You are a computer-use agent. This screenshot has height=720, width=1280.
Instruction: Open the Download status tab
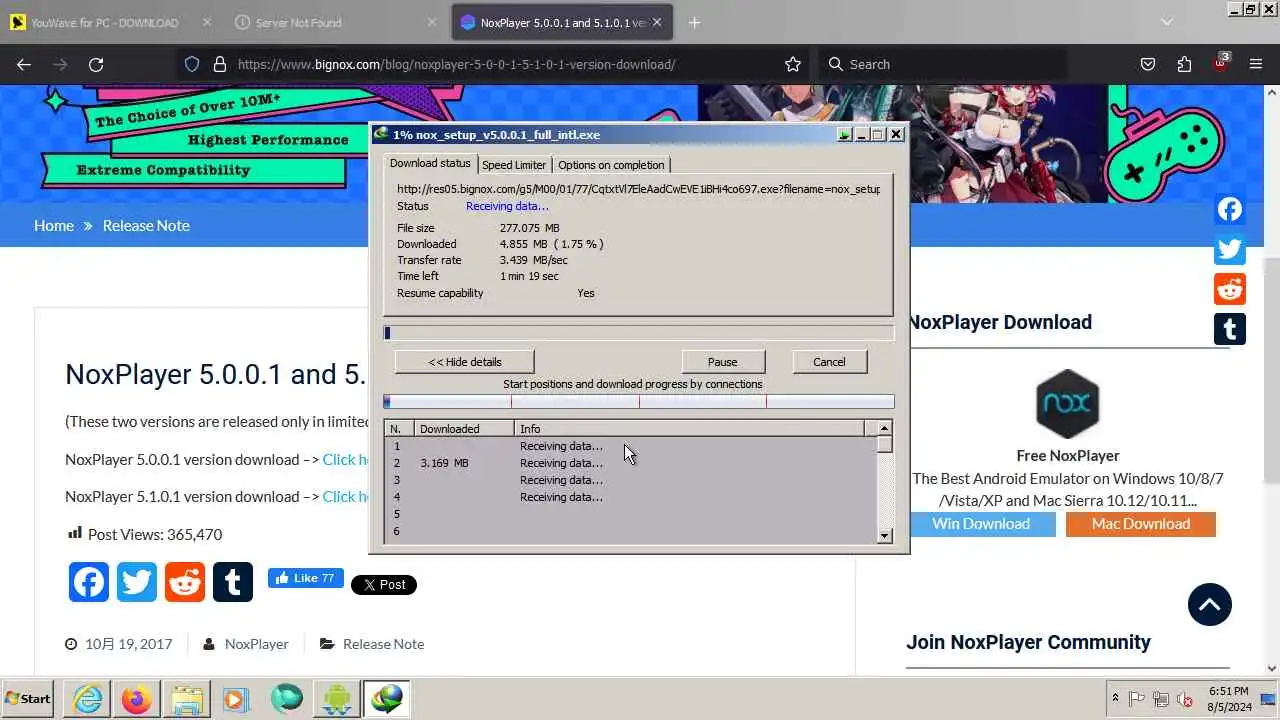(430, 163)
